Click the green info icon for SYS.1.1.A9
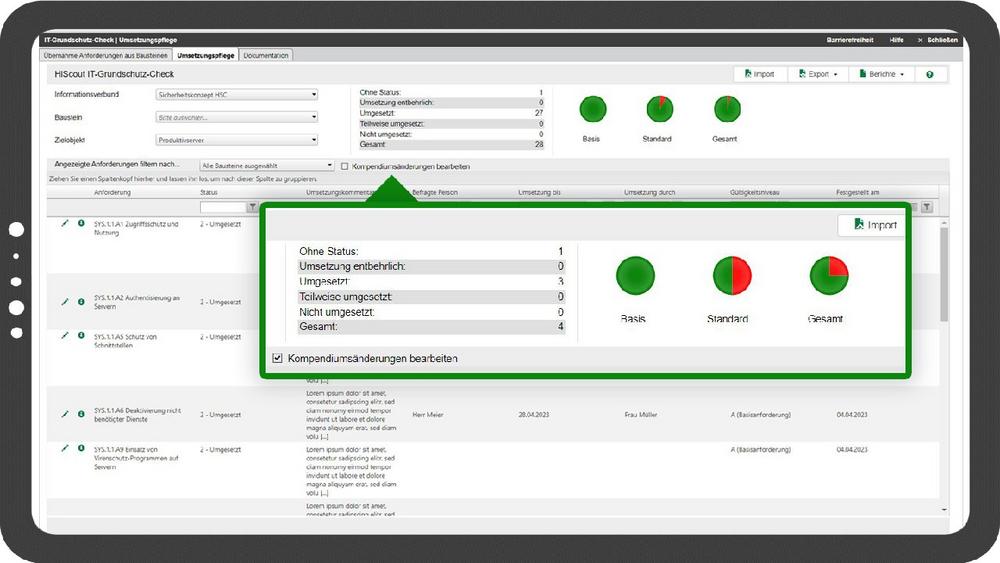Viewport: 1000px width, 563px height. pyautogui.click(x=81, y=449)
